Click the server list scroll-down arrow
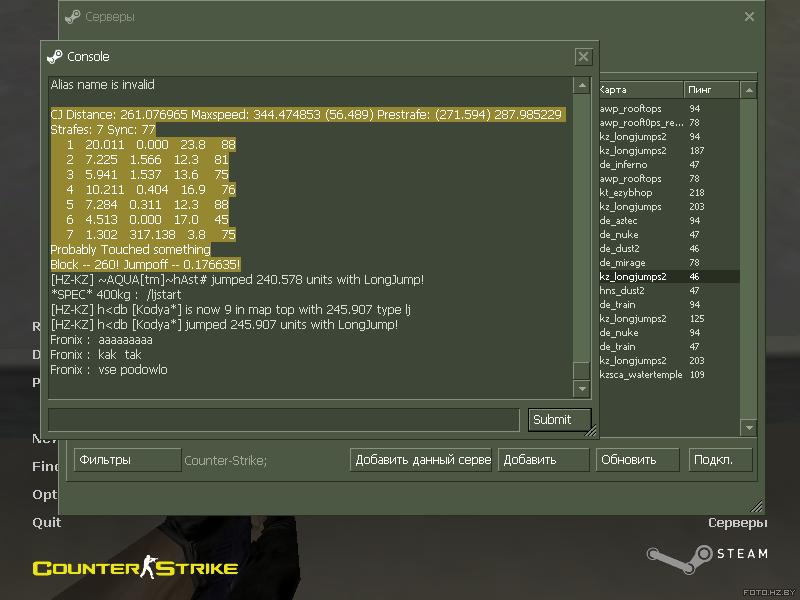This screenshot has height=600, width=800. 748,428
